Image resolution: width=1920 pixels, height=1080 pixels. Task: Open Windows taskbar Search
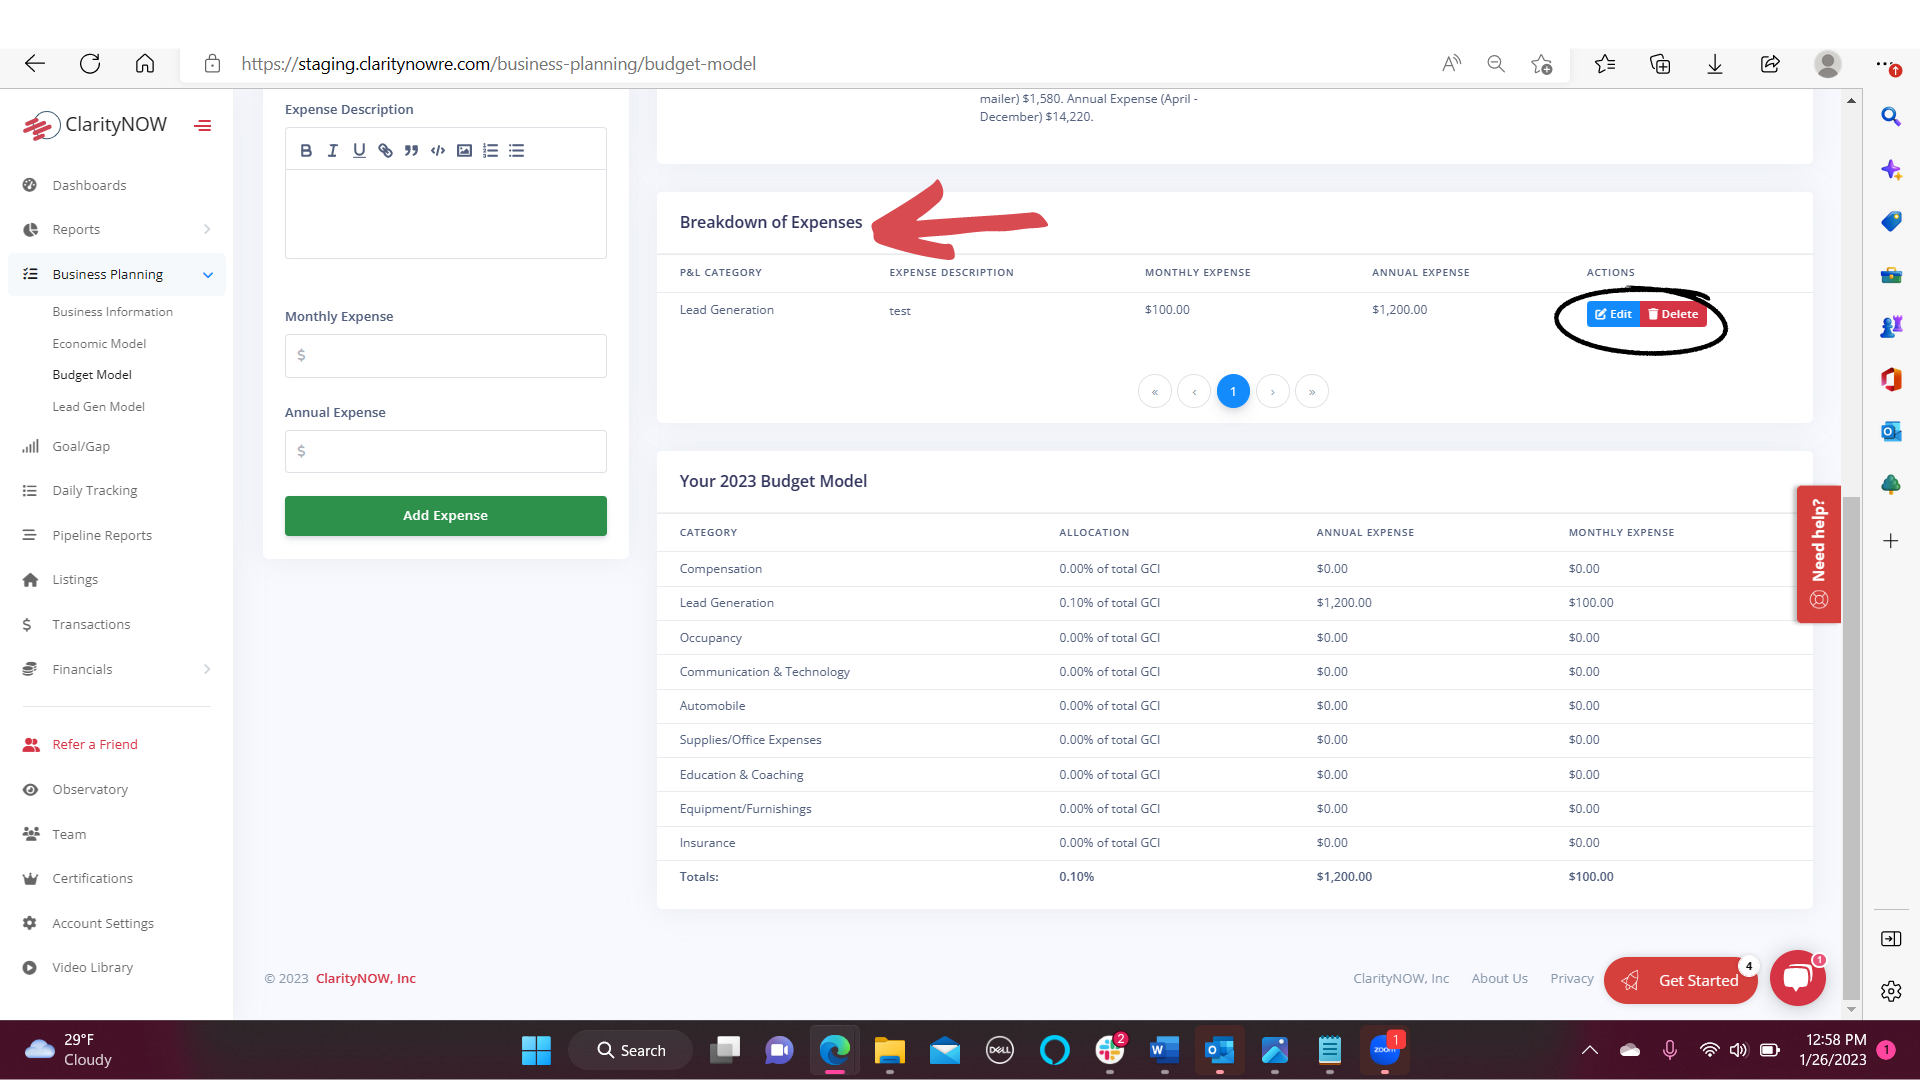(631, 1051)
